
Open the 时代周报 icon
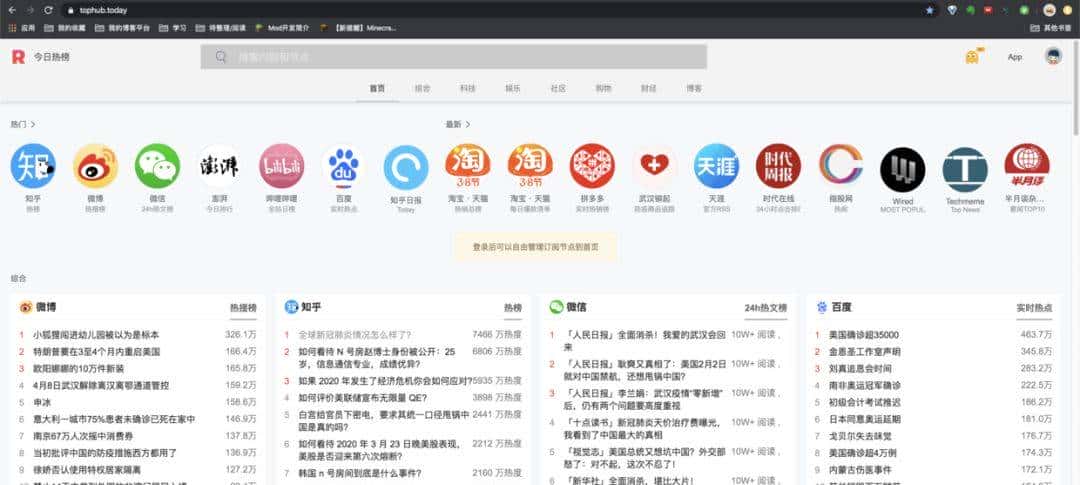[x=778, y=166]
